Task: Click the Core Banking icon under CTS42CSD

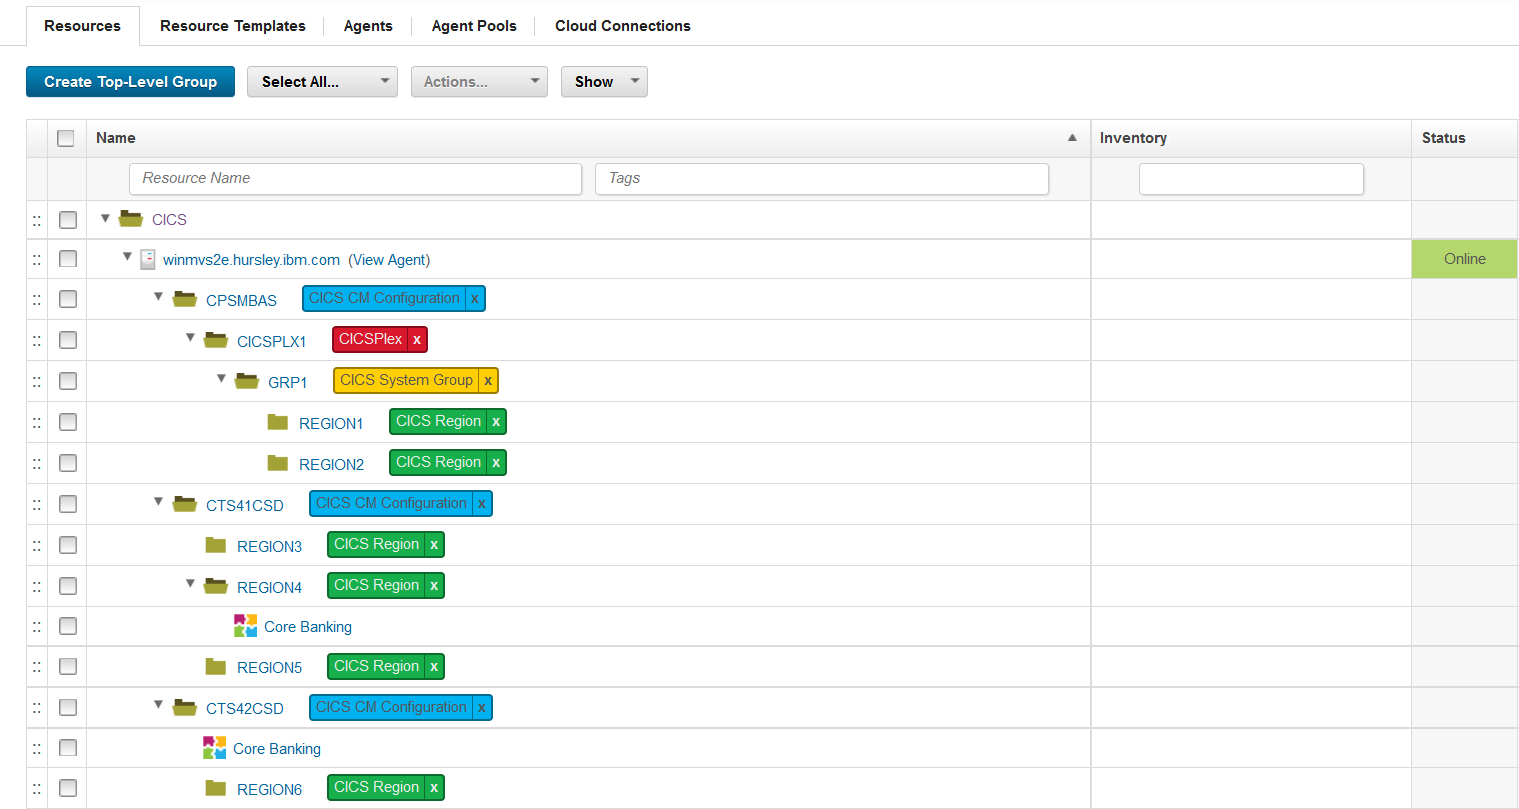Action: pos(214,748)
